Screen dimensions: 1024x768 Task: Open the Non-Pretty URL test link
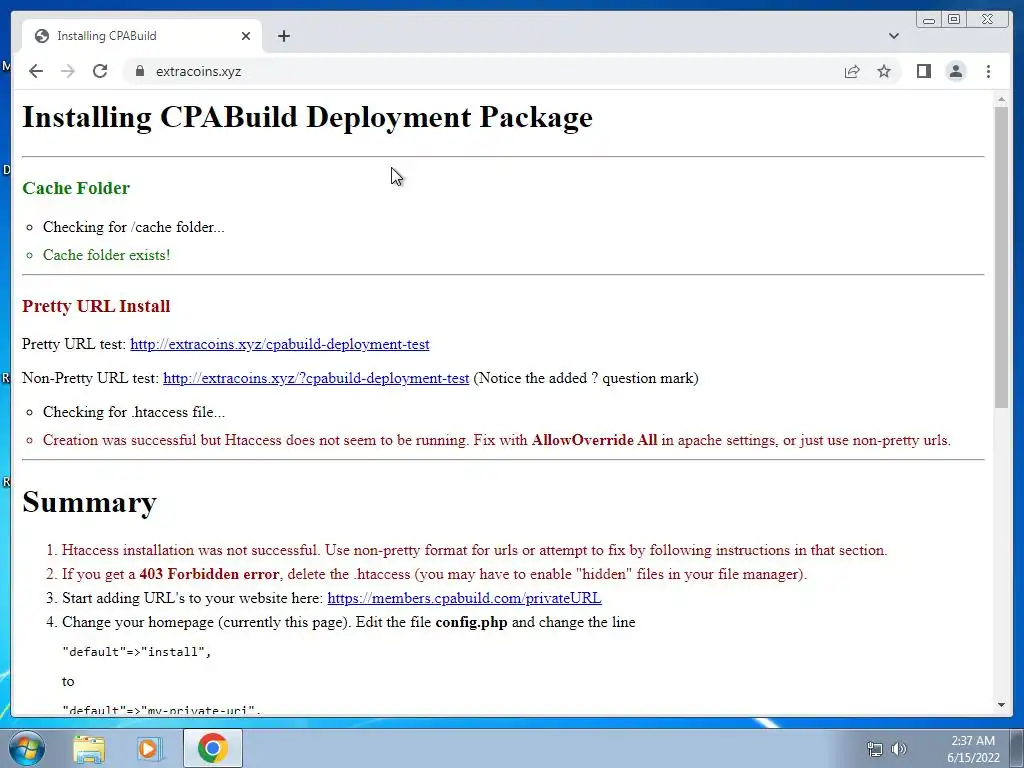tap(316, 378)
